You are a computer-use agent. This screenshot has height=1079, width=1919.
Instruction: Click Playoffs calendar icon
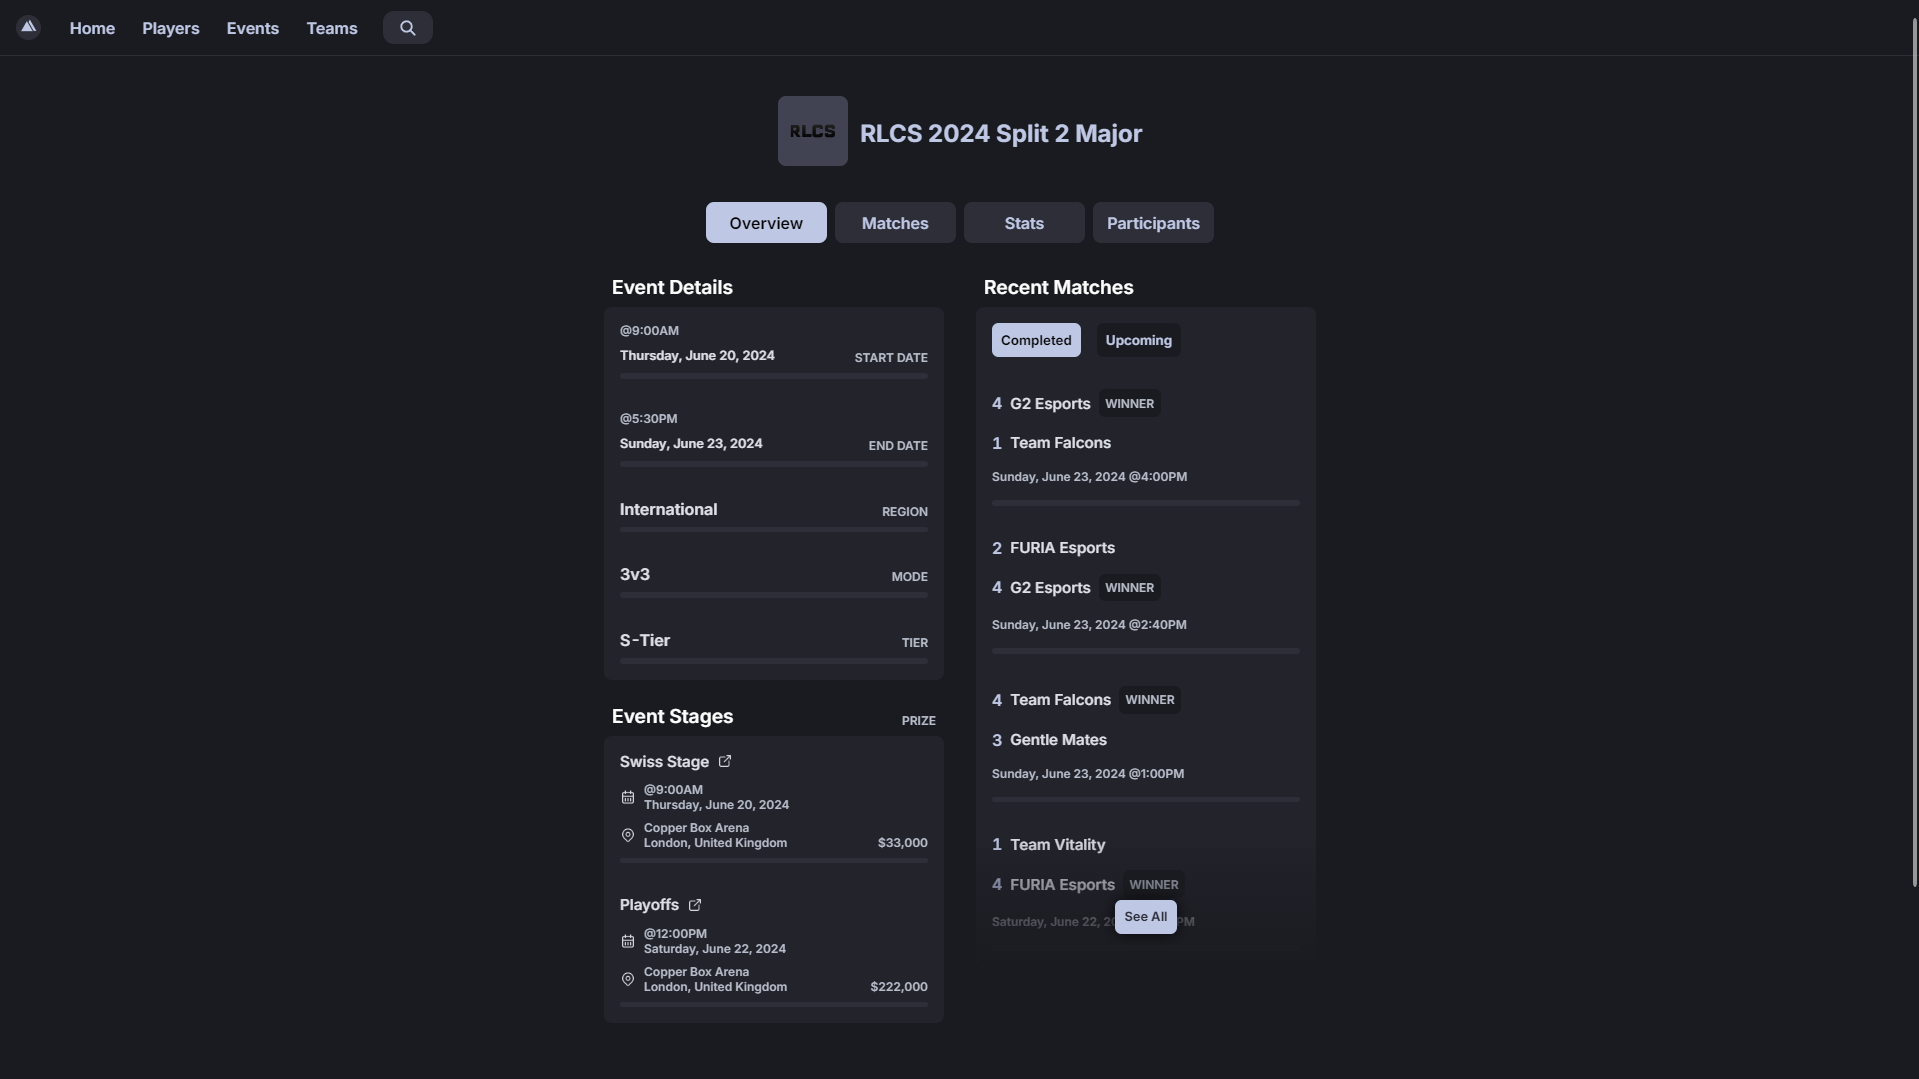(628, 941)
